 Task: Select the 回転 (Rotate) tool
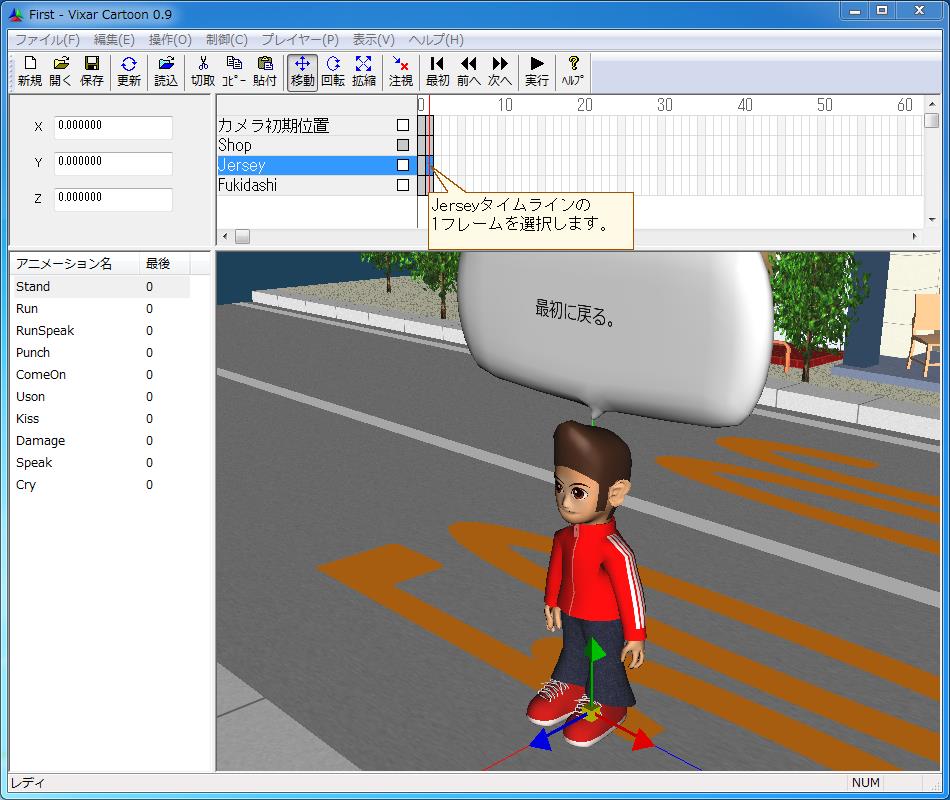coord(333,71)
